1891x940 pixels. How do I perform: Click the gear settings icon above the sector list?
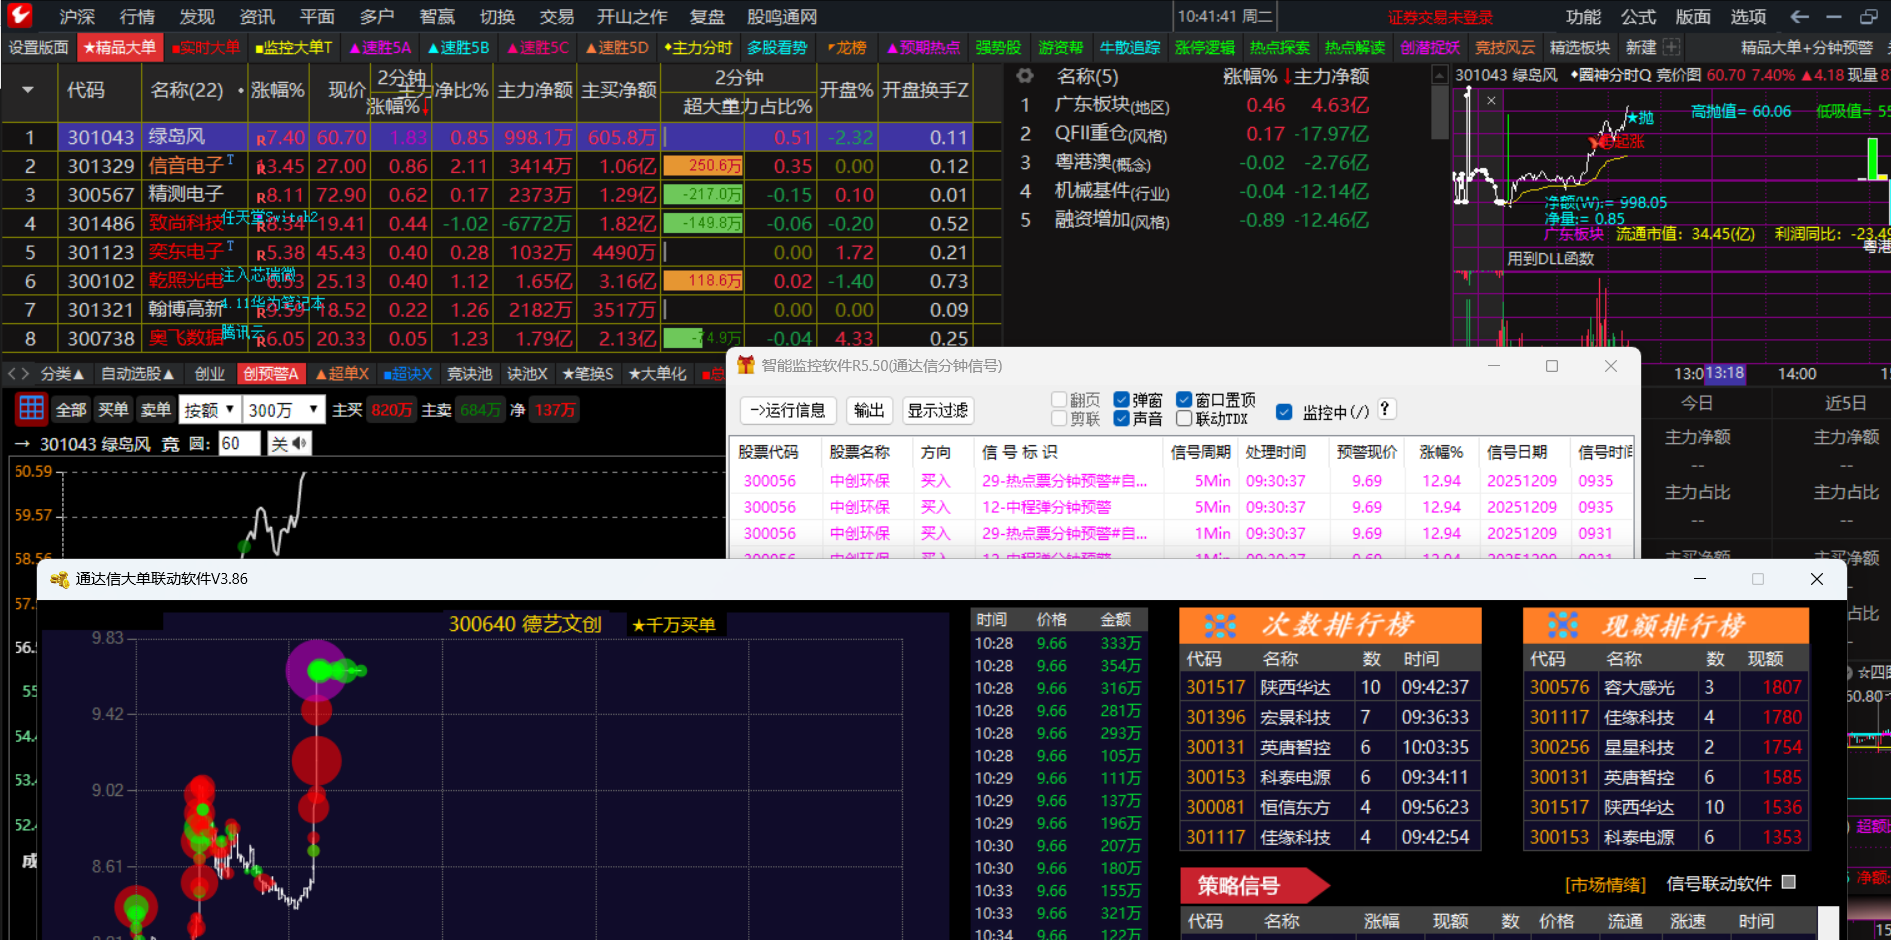coord(1024,75)
